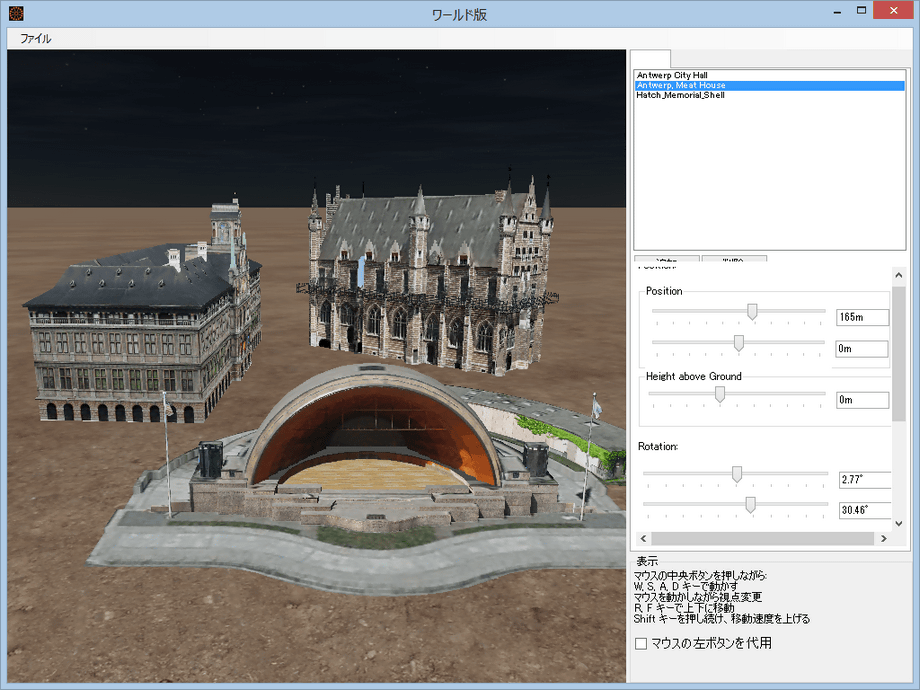Click the vertical scrollbar thumb in the properties panel

[899, 354]
